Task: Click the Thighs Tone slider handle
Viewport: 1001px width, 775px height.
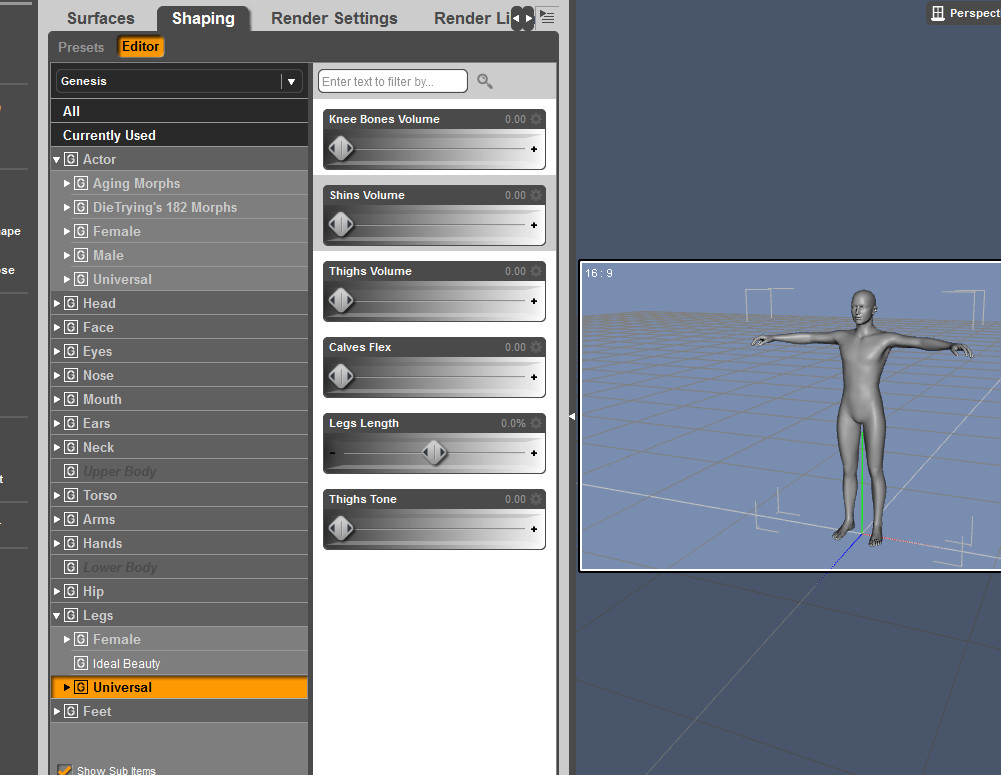Action: tap(341, 529)
